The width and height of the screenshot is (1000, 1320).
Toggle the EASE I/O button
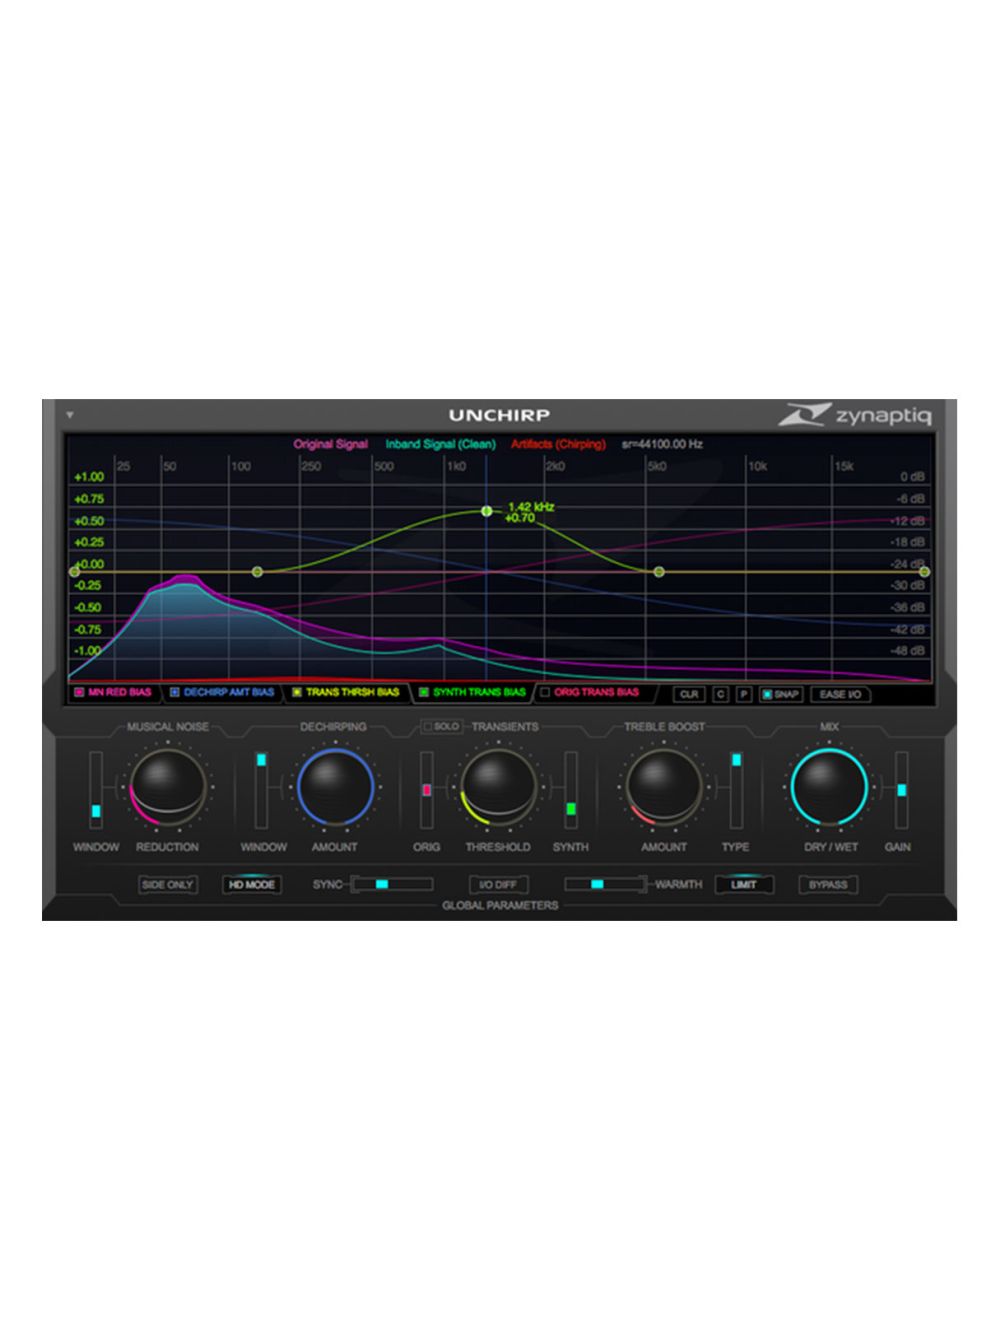pos(840,694)
